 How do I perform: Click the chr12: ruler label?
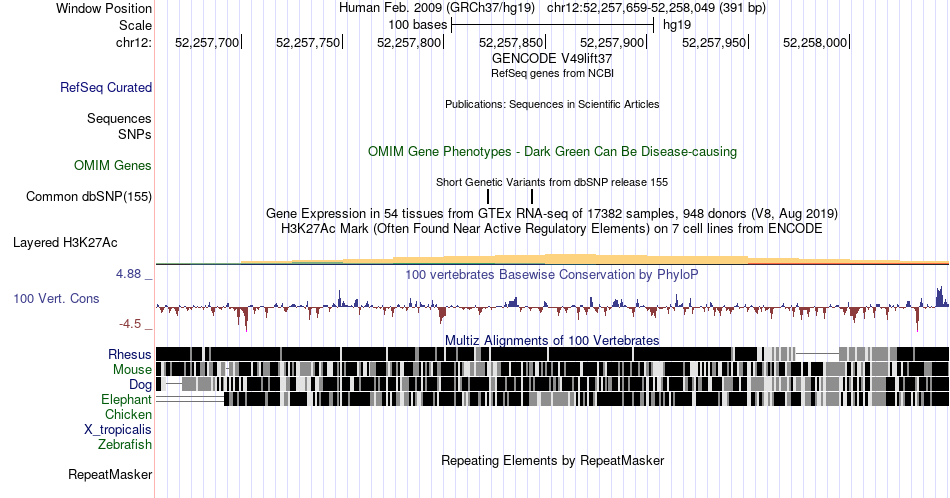coord(134,42)
